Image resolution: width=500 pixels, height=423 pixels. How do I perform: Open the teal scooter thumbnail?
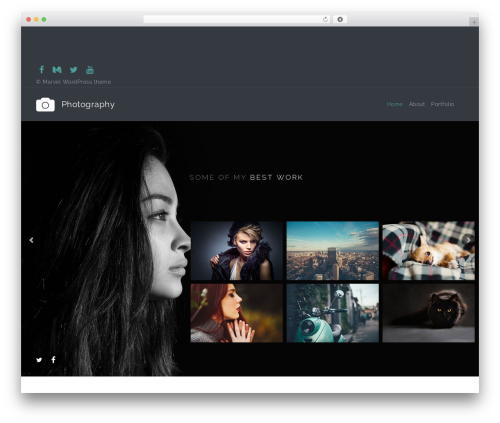click(x=333, y=313)
